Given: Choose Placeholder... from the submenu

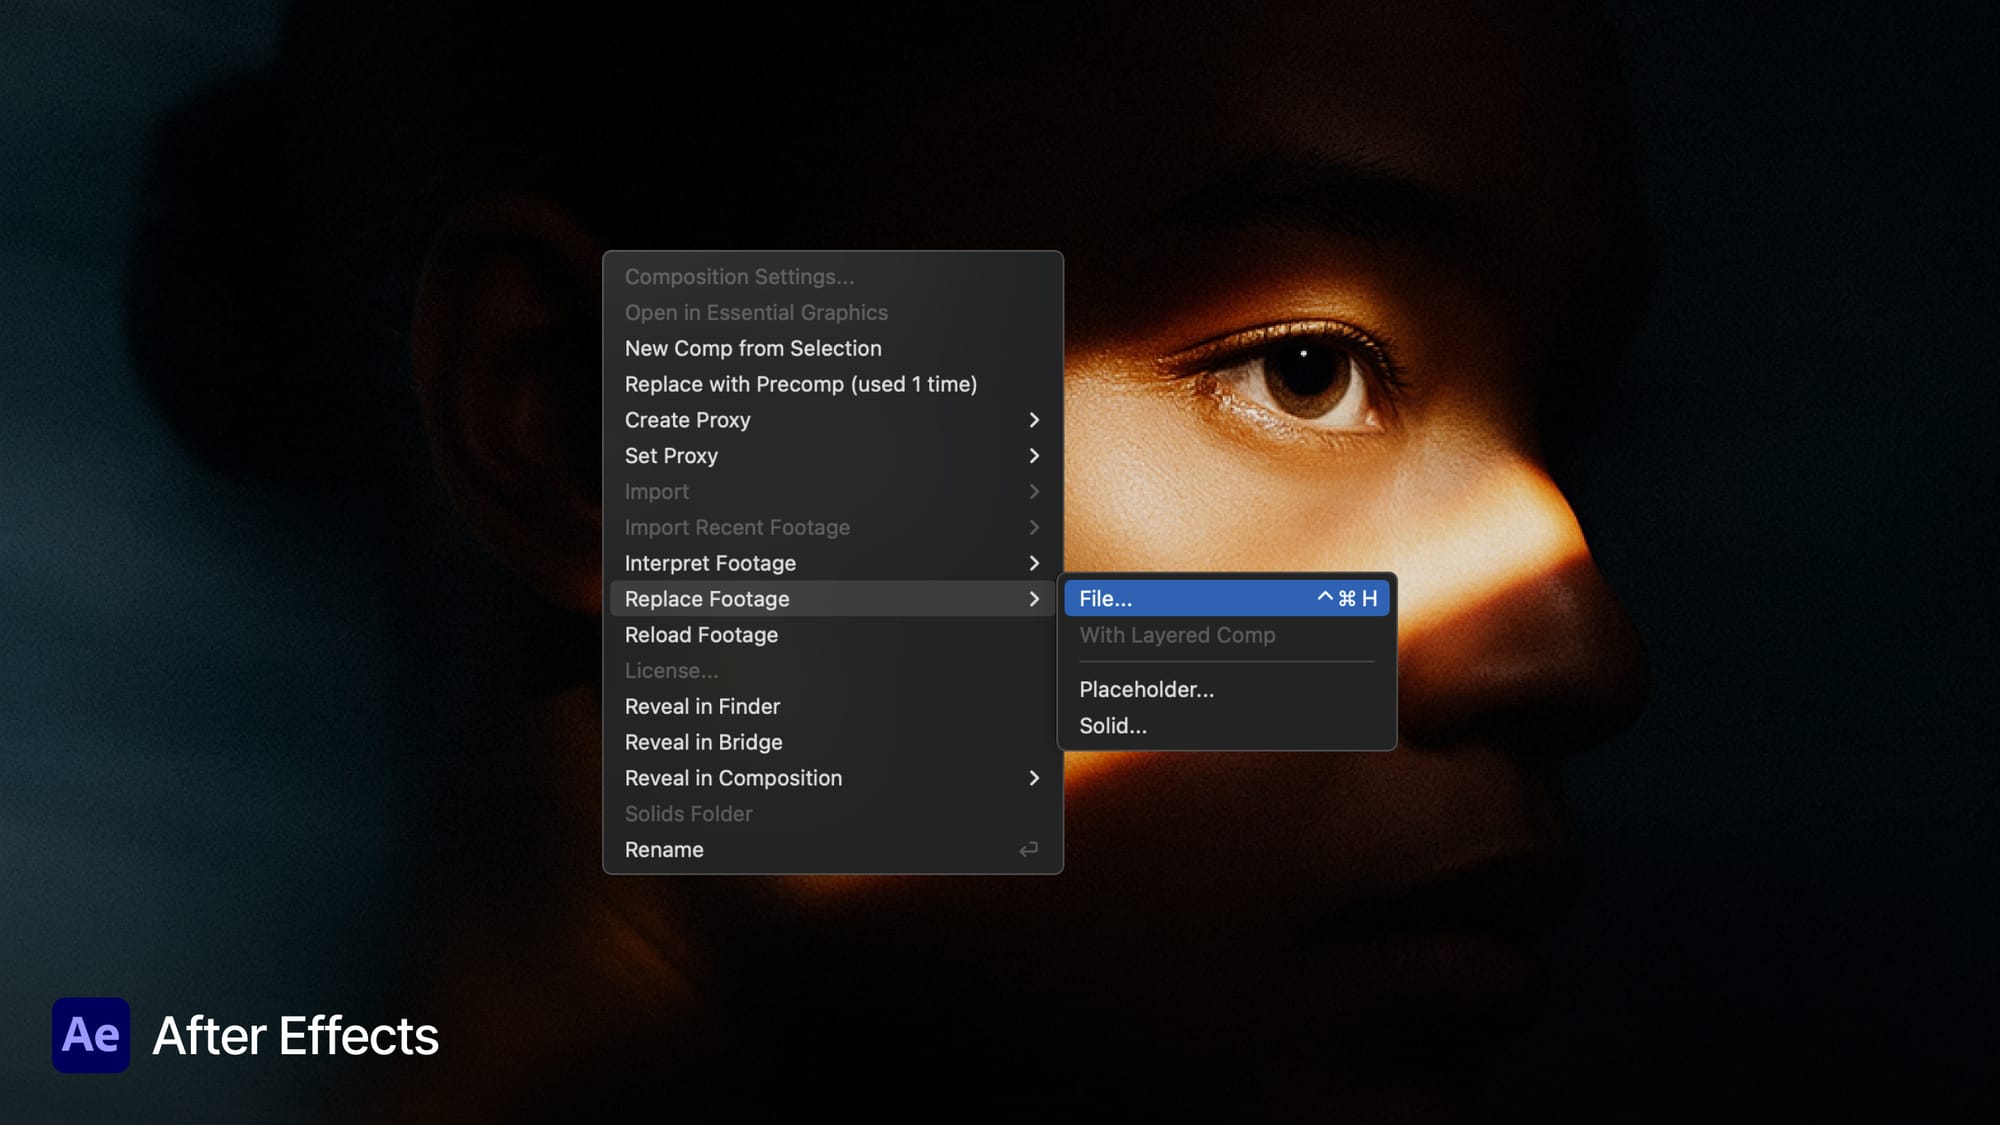Looking at the screenshot, I should click(x=1146, y=689).
